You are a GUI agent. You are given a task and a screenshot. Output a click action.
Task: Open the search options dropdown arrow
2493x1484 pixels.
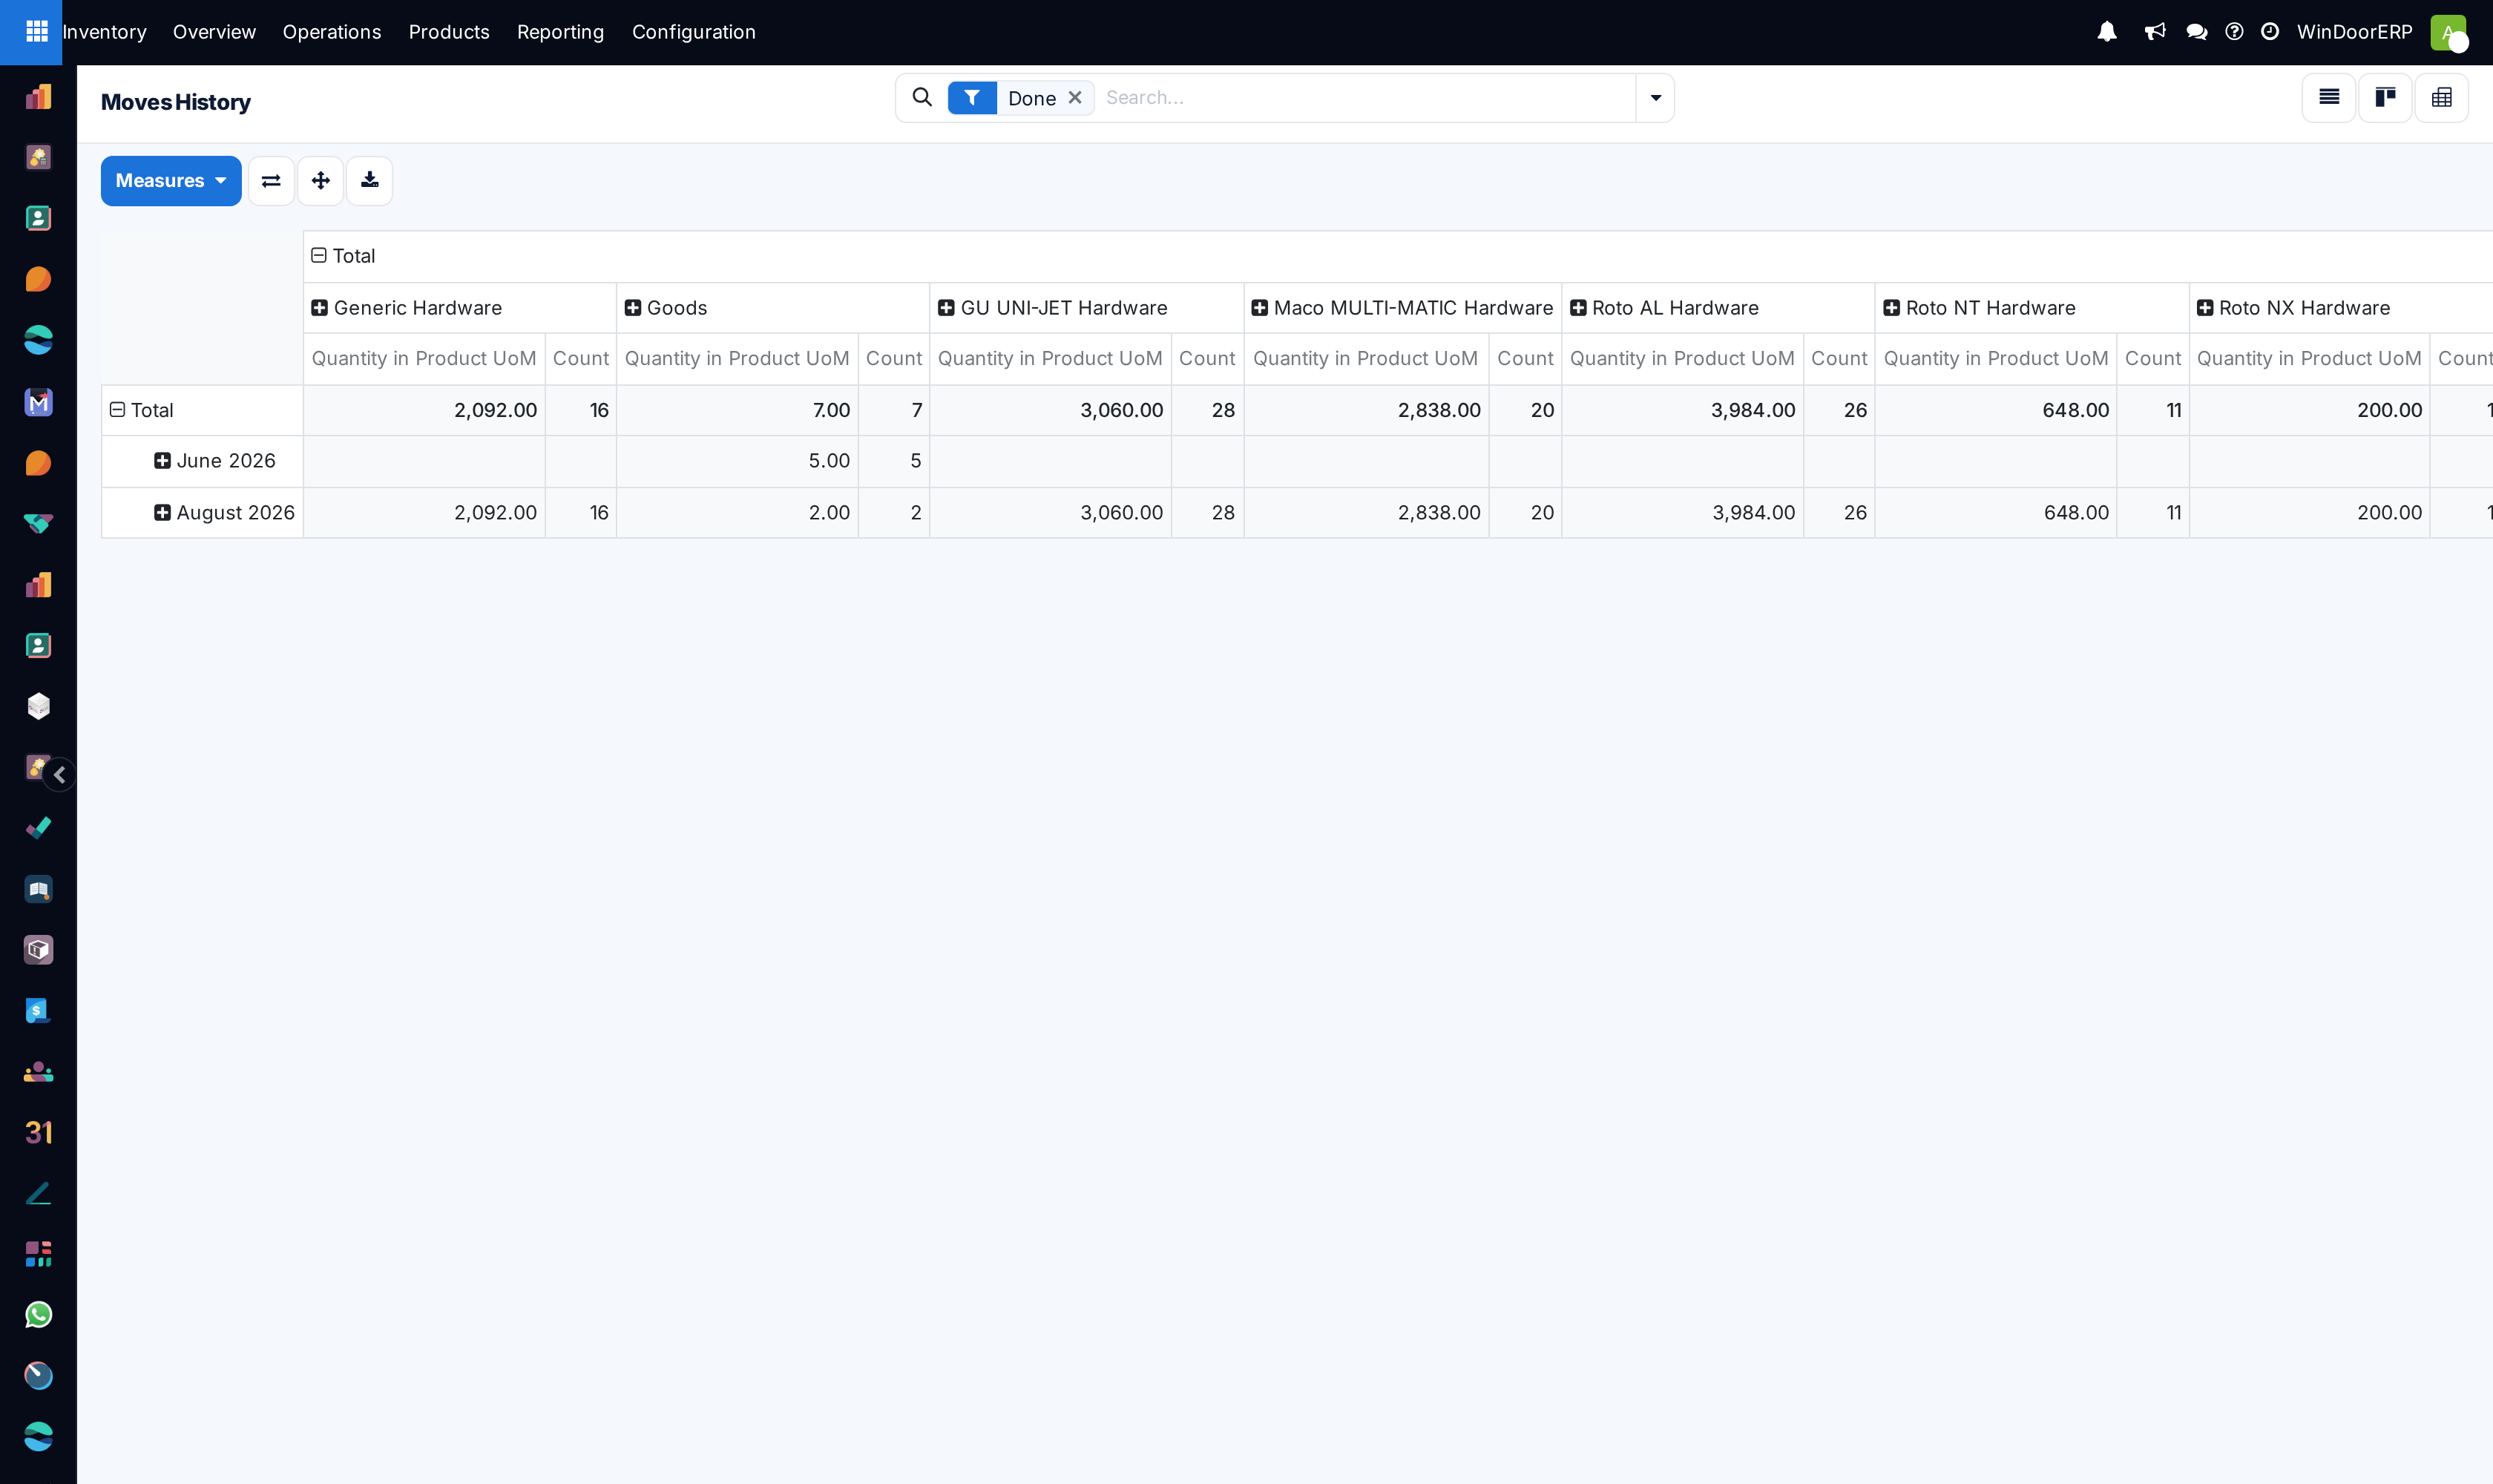coord(1655,98)
